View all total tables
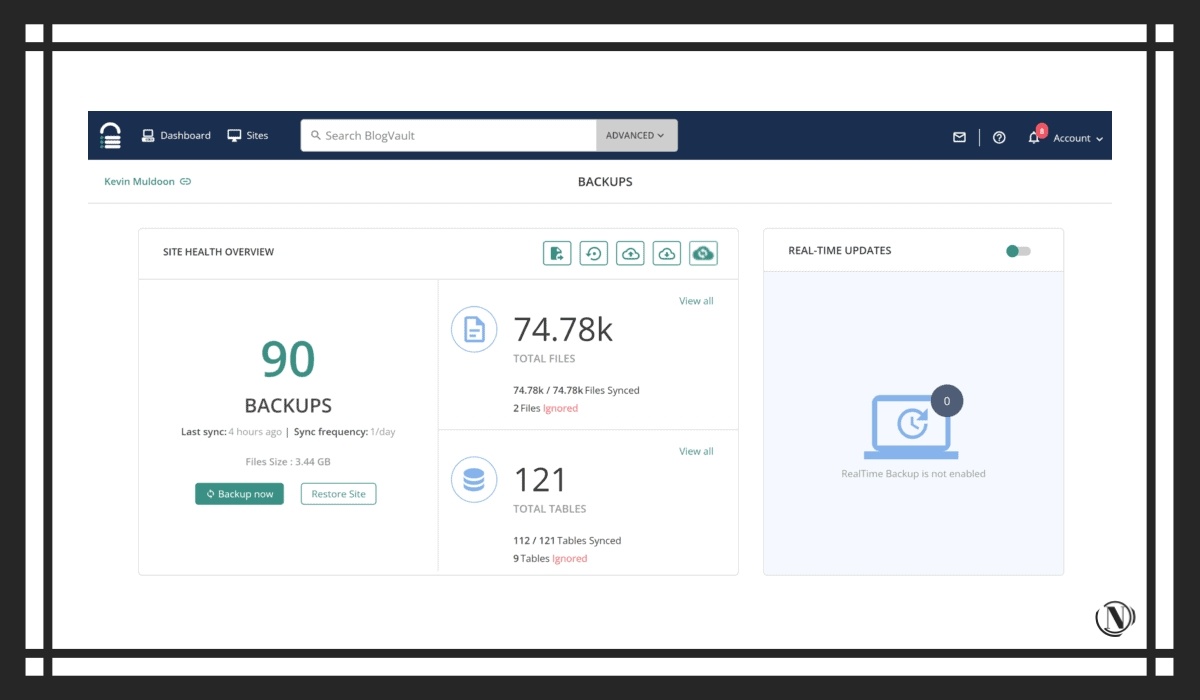 pyautogui.click(x=696, y=451)
